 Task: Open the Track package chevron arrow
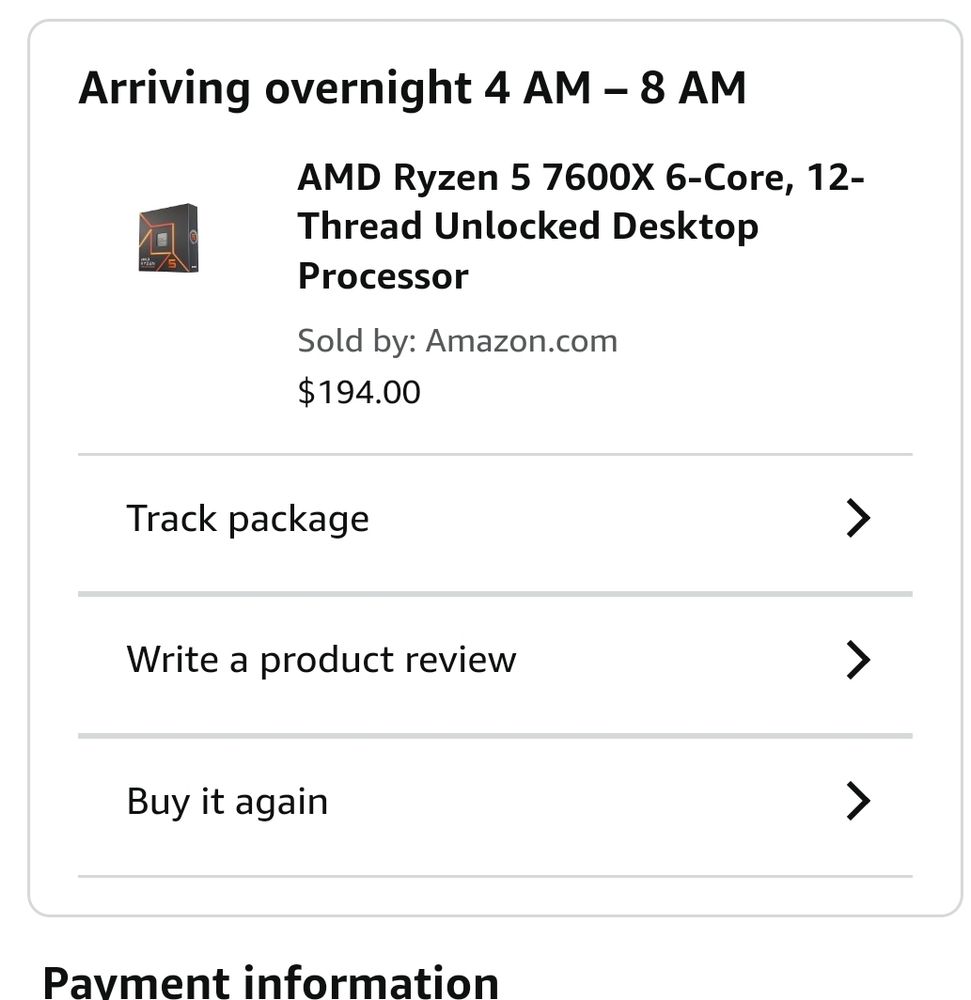857,518
